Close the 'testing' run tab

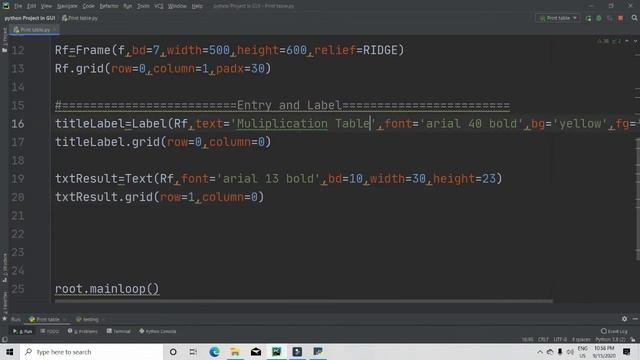(x=103, y=320)
